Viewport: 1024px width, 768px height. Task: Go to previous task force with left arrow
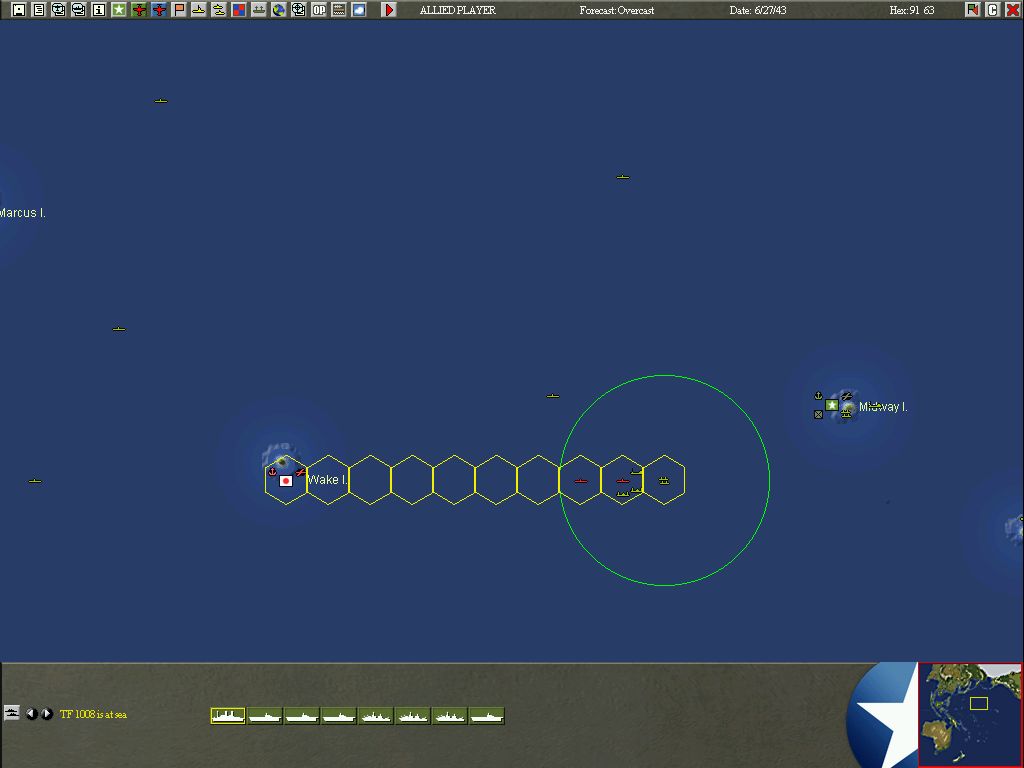click(x=31, y=714)
